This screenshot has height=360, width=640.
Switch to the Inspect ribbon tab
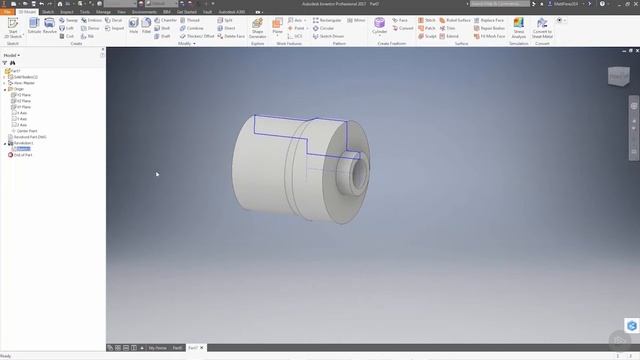click(67, 12)
